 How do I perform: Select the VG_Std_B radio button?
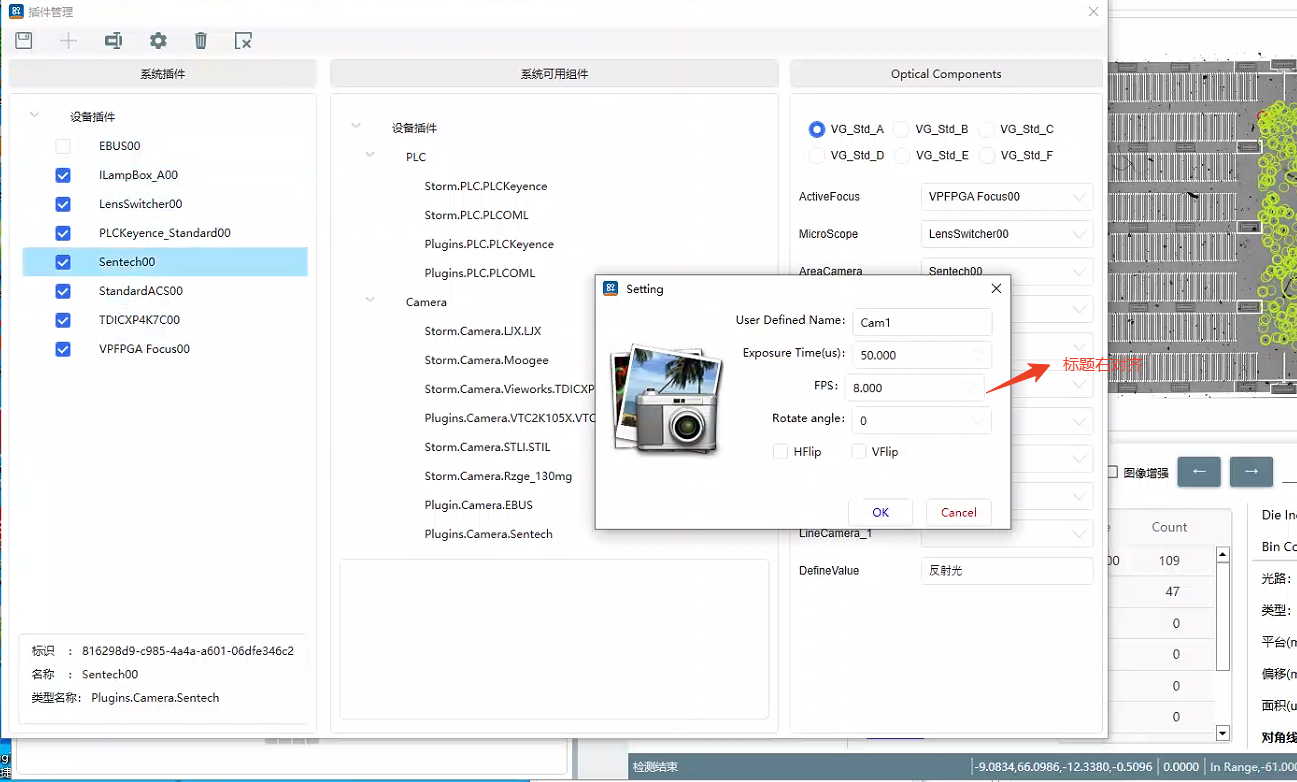tap(902, 129)
